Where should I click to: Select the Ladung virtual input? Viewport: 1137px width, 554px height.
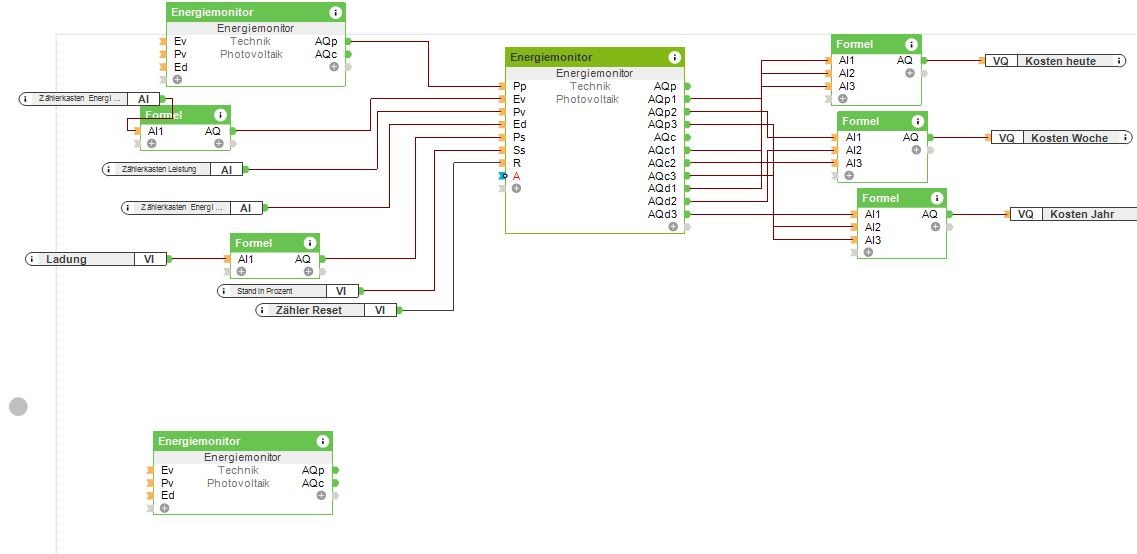(96, 259)
